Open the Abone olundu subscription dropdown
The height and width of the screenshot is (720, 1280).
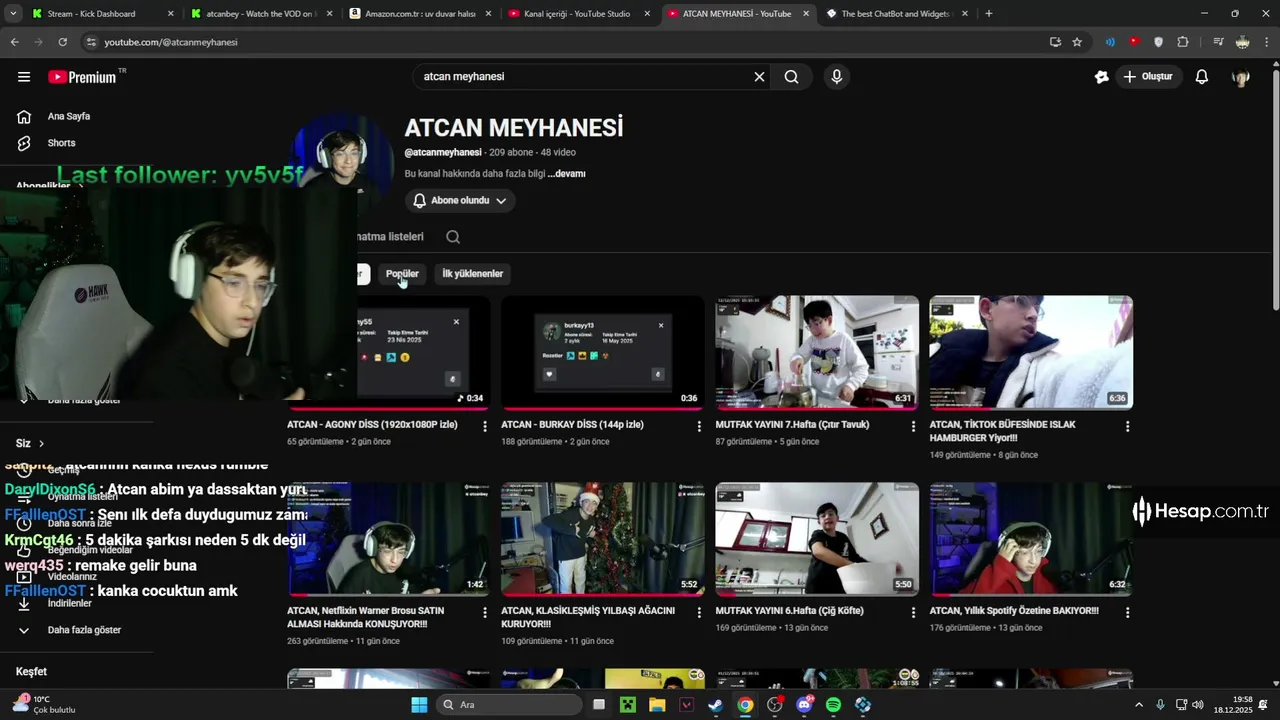click(460, 201)
